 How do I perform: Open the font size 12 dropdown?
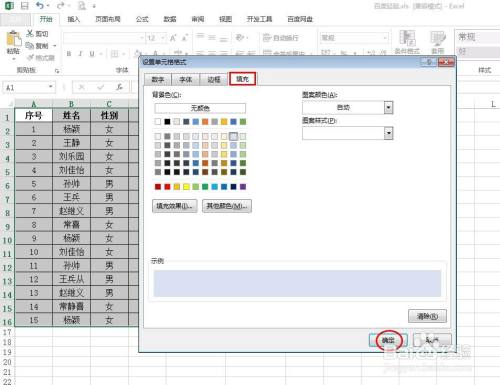(x=163, y=38)
